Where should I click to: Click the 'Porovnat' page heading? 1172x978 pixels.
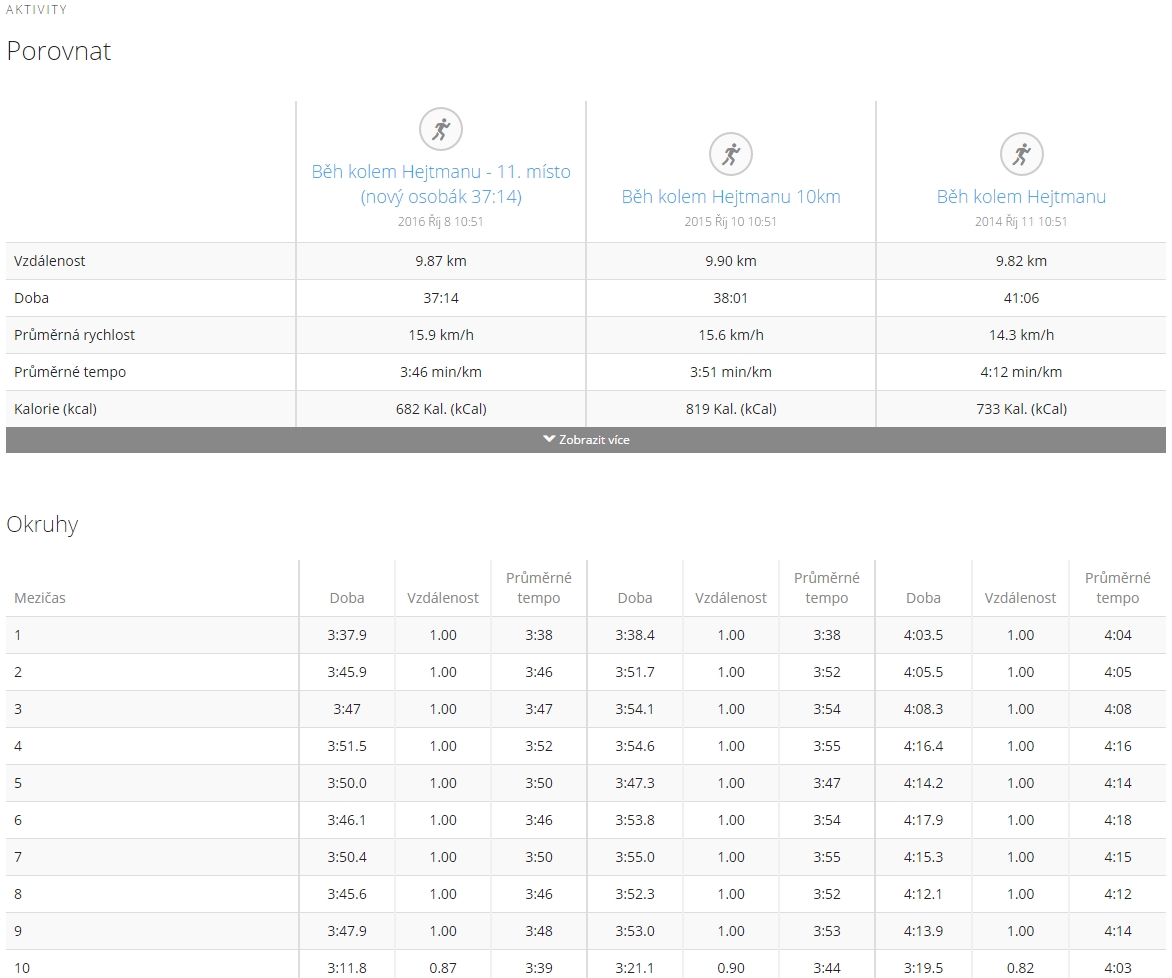[x=58, y=51]
